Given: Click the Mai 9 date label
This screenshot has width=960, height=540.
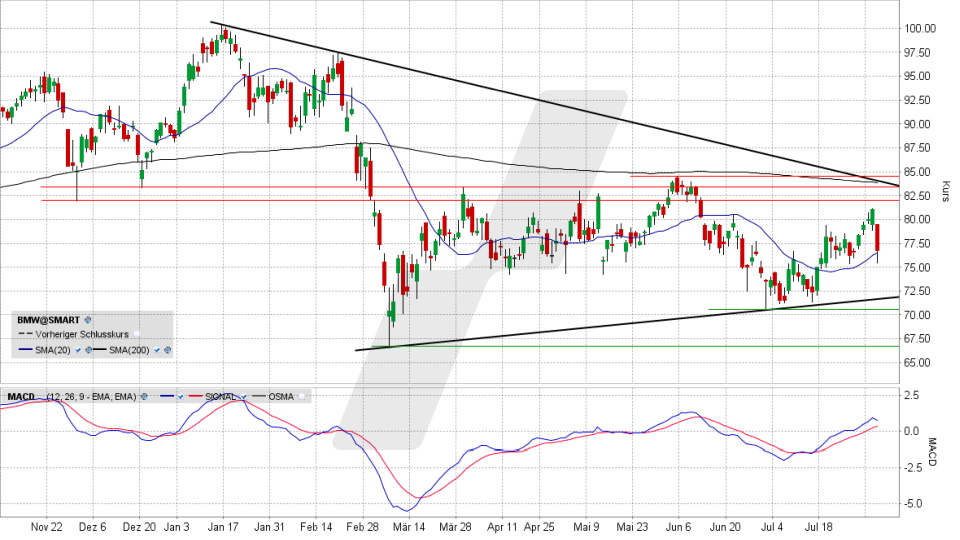Looking at the screenshot, I should pos(586,527).
